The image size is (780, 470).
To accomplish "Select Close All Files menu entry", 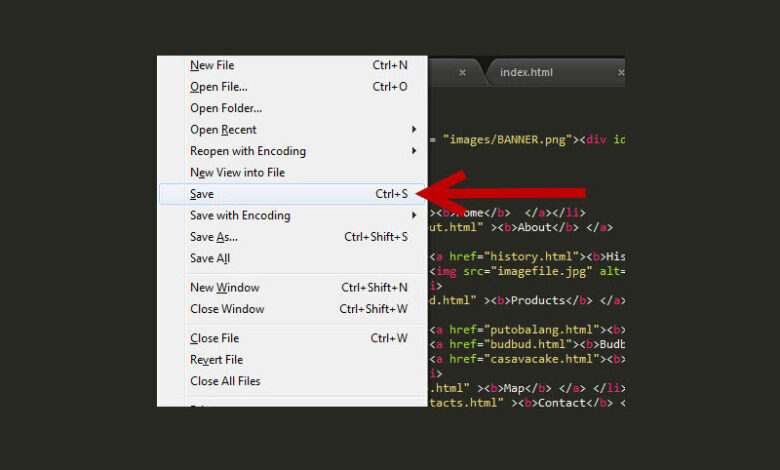I will (x=225, y=381).
